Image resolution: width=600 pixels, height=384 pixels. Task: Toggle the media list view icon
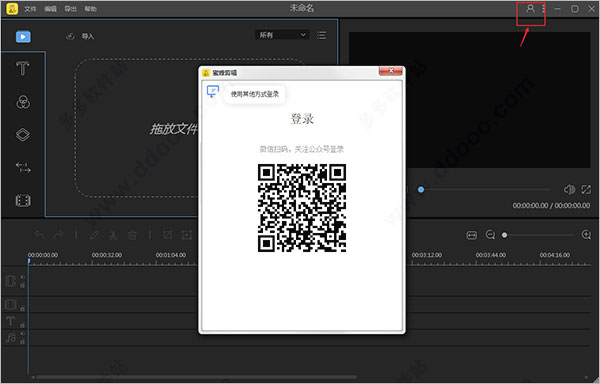coord(322,35)
